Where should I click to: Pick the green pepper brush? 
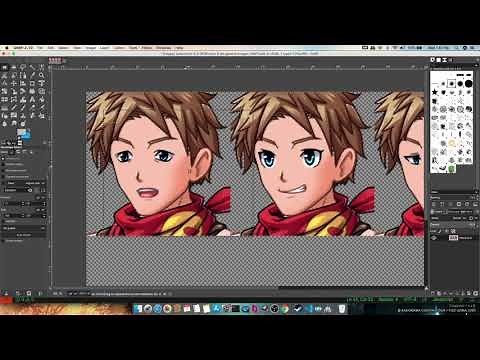click(452, 168)
